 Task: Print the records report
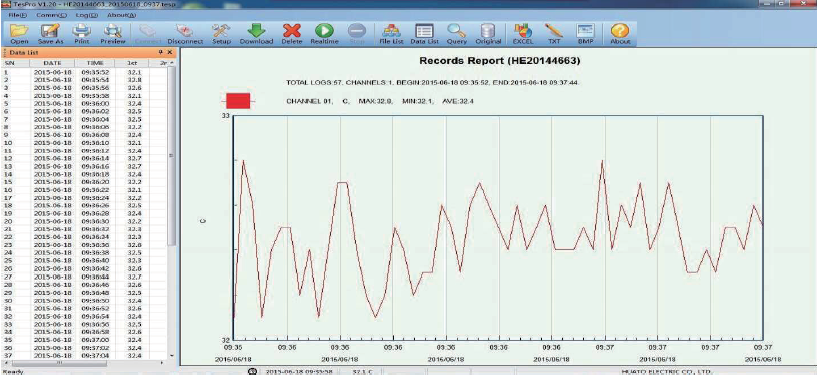[x=82, y=34]
